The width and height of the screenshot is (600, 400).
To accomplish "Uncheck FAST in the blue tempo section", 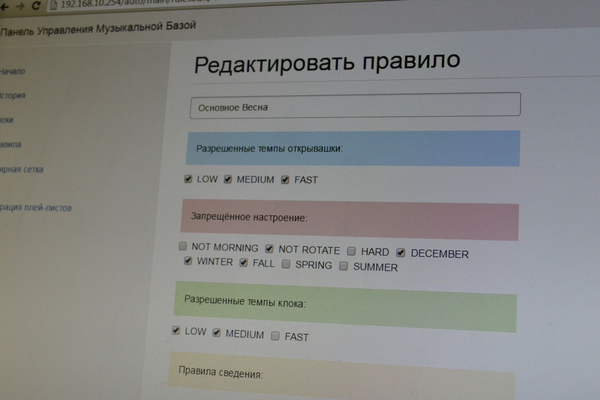I will (285, 180).
